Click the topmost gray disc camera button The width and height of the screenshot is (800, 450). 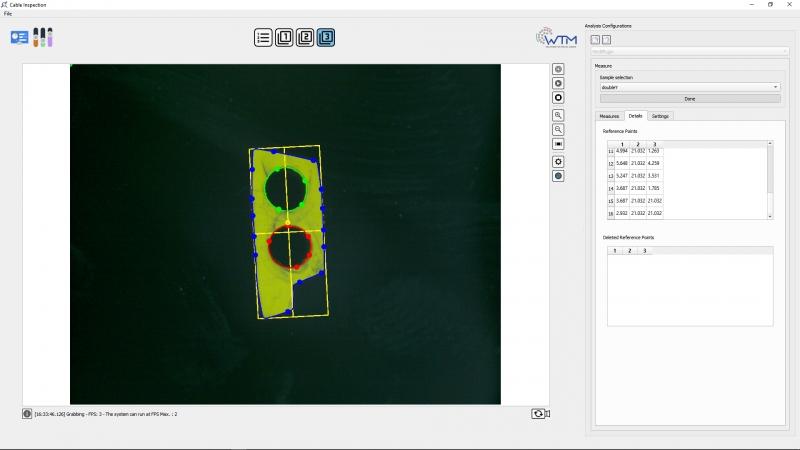click(558, 69)
